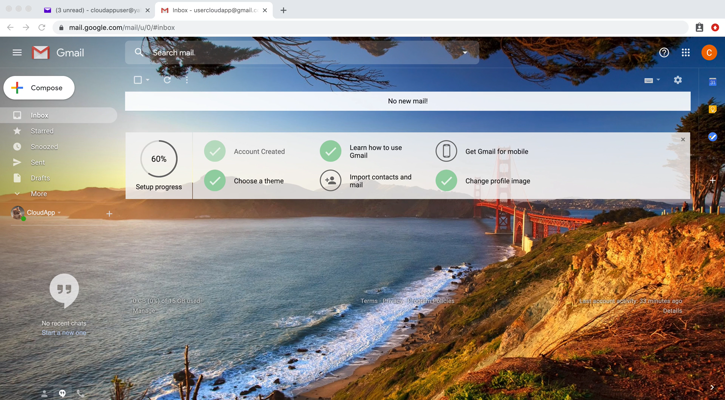The image size is (725, 400).
Task: Expand the More labels list
Action: pyautogui.click(x=38, y=194)
